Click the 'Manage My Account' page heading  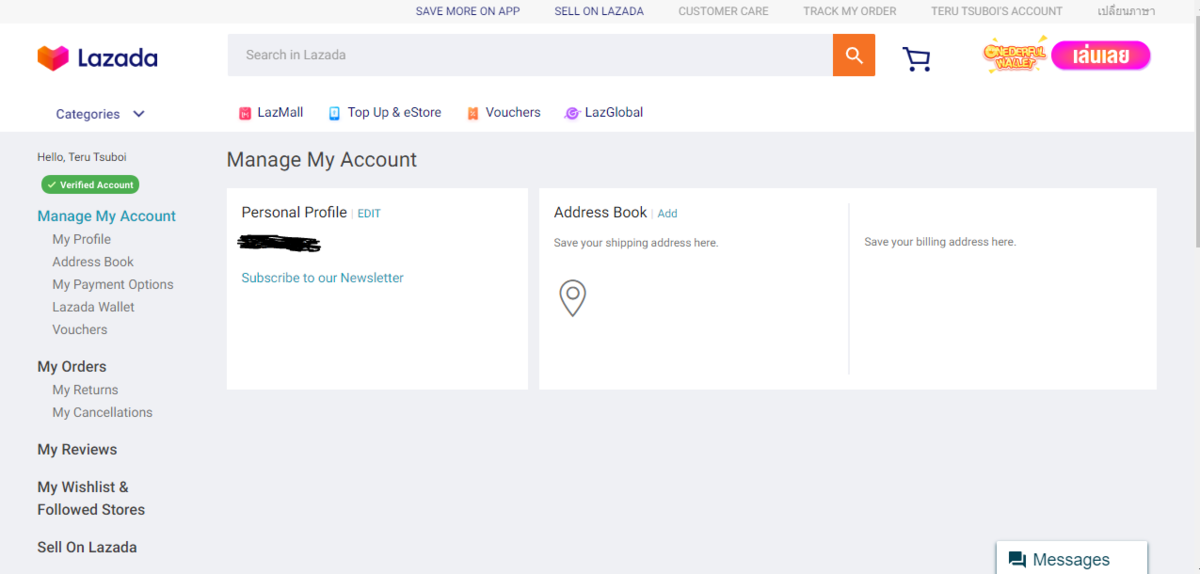[322, 160]
